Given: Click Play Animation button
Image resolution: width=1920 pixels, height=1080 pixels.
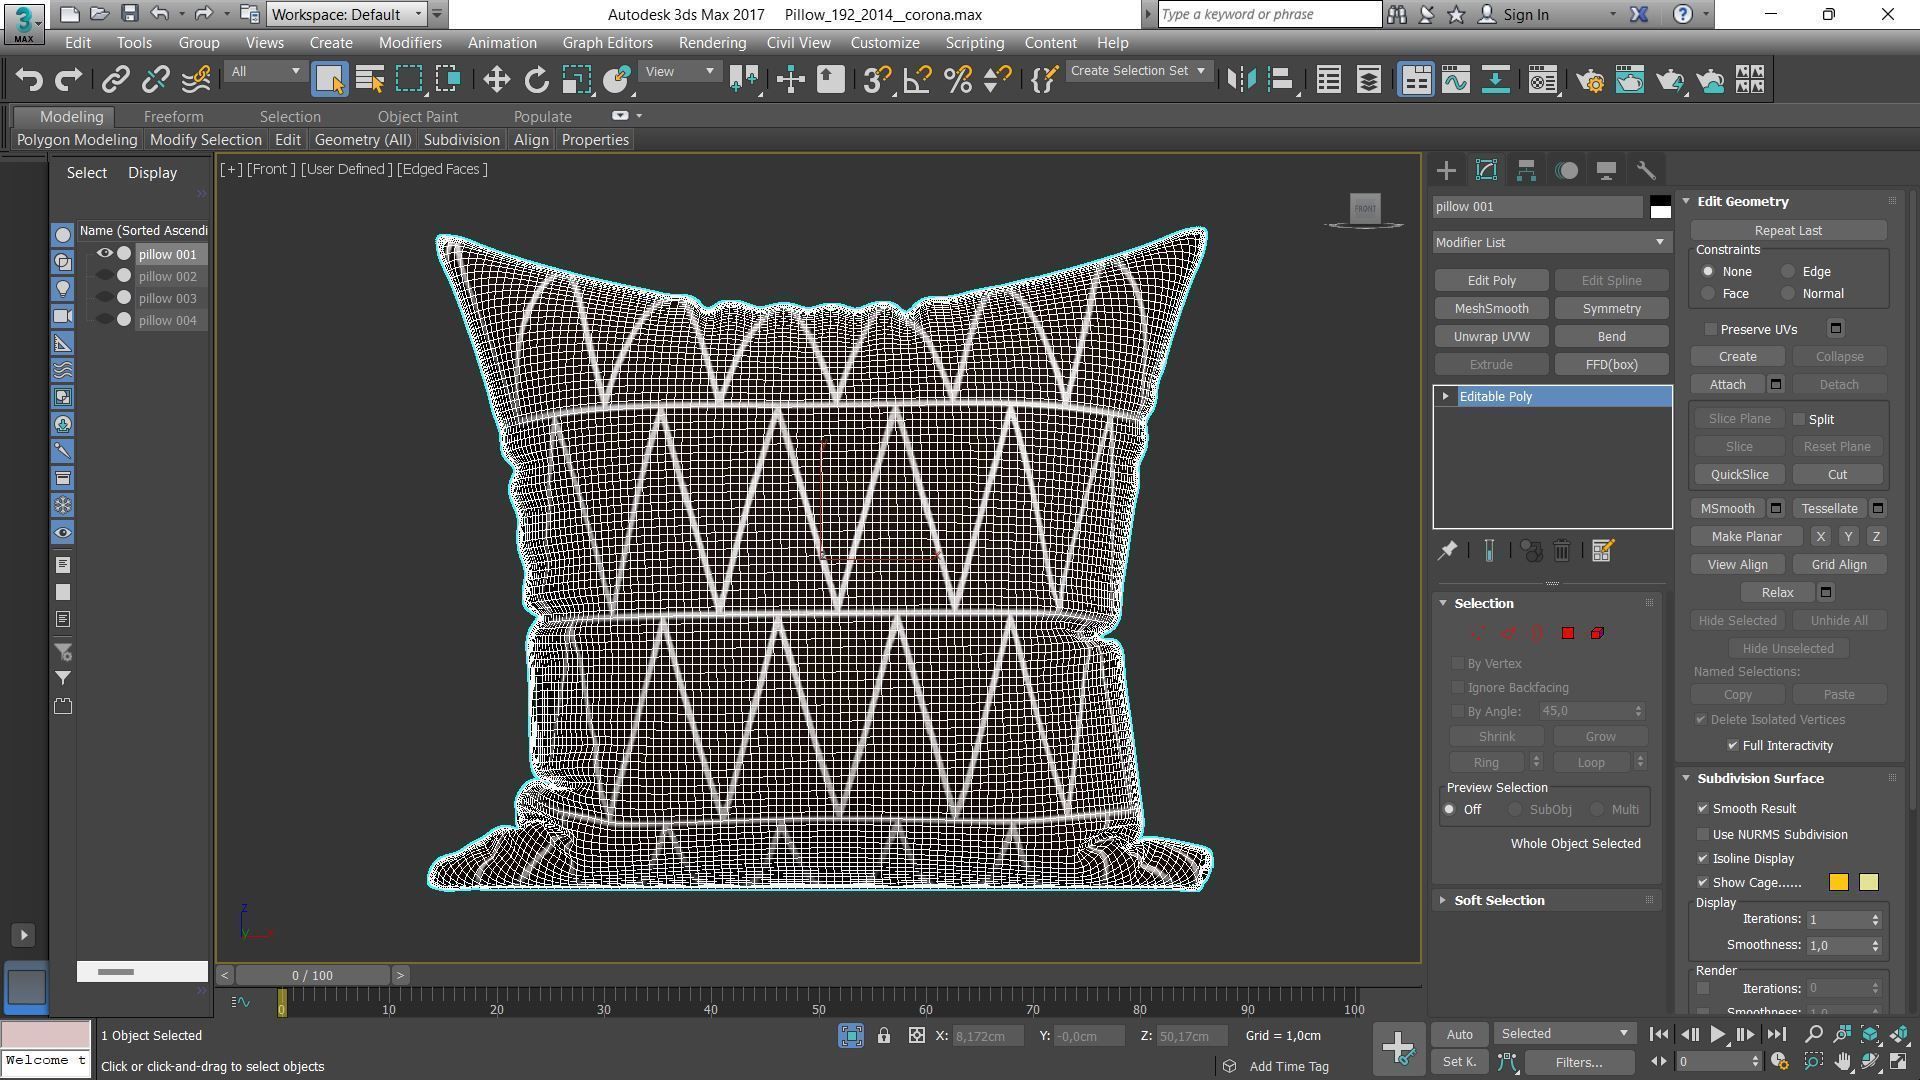Looking at the screenshot, I should (x=1717, y=1035).
